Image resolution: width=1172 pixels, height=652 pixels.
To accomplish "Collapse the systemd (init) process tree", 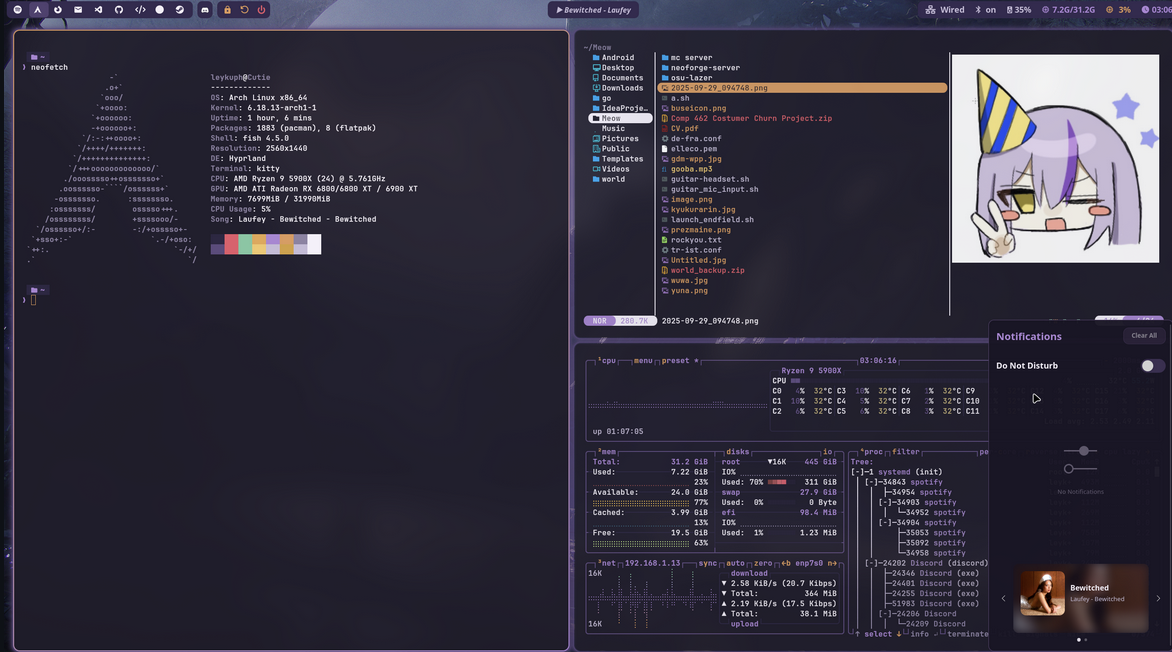I will [859, 472].
